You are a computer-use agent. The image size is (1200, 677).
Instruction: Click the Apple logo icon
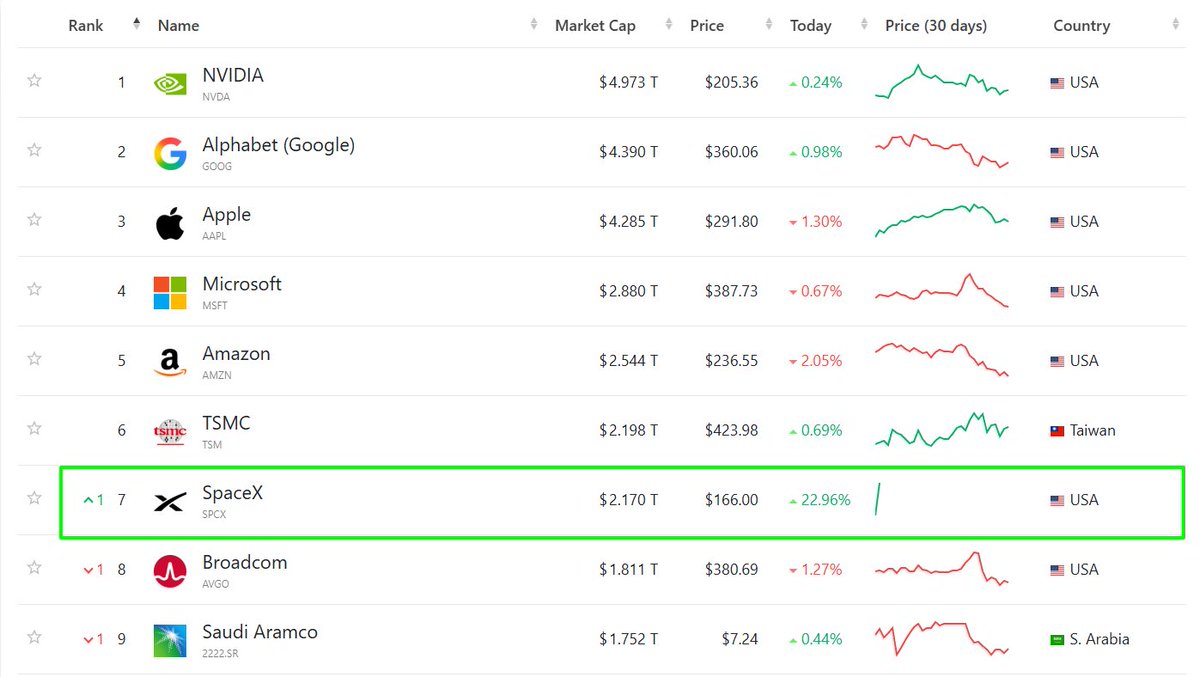coord(169,223)
